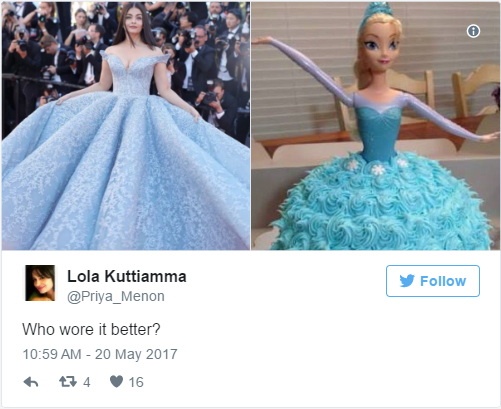The image size is (501, 409).
Task: Open the Elsa doll cake photo
Action: [376, 126]
